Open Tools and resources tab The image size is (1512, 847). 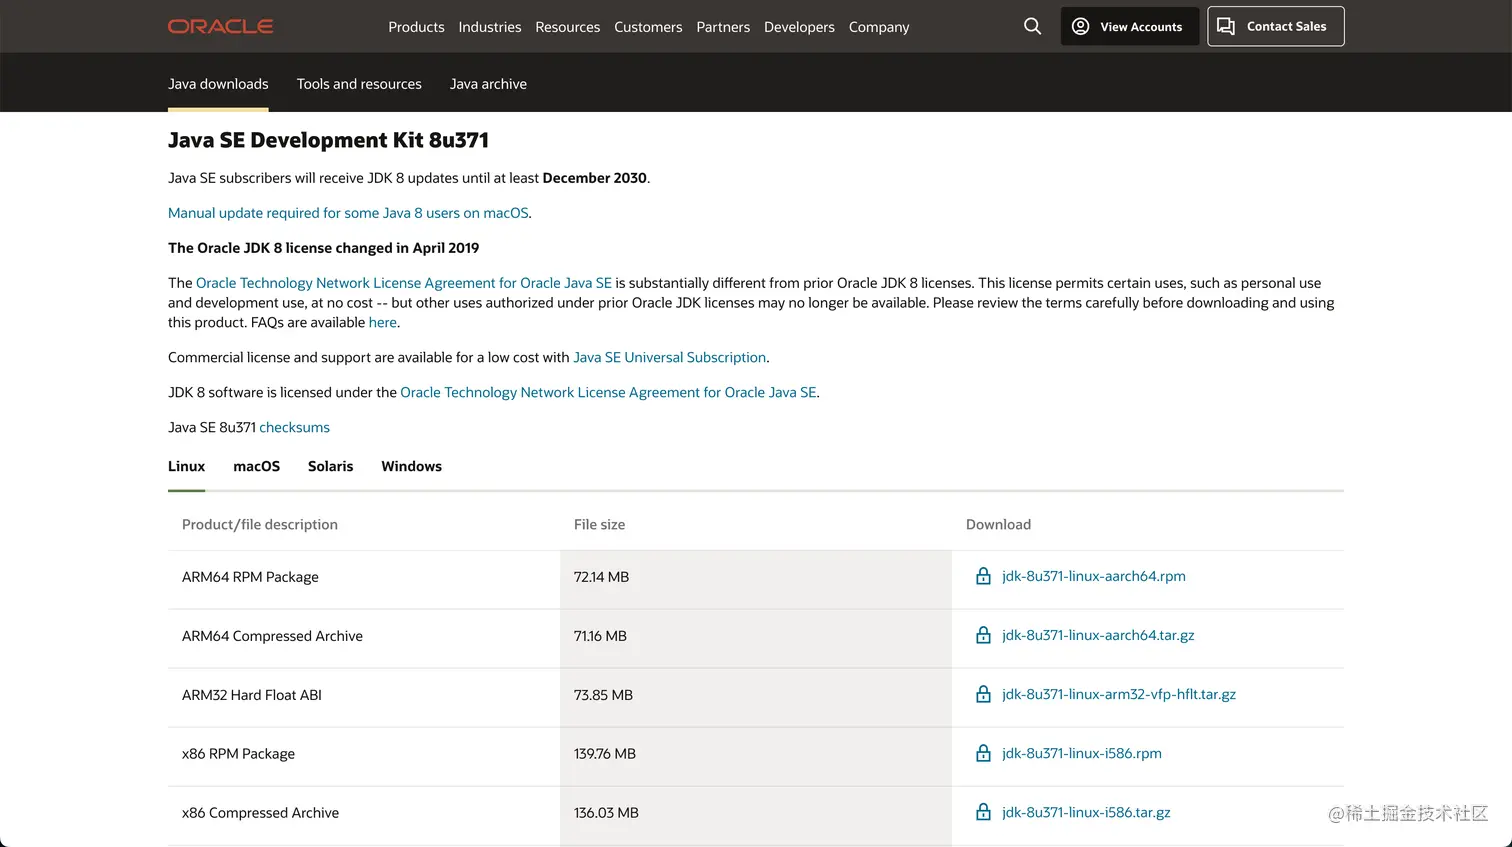[359, 84]
